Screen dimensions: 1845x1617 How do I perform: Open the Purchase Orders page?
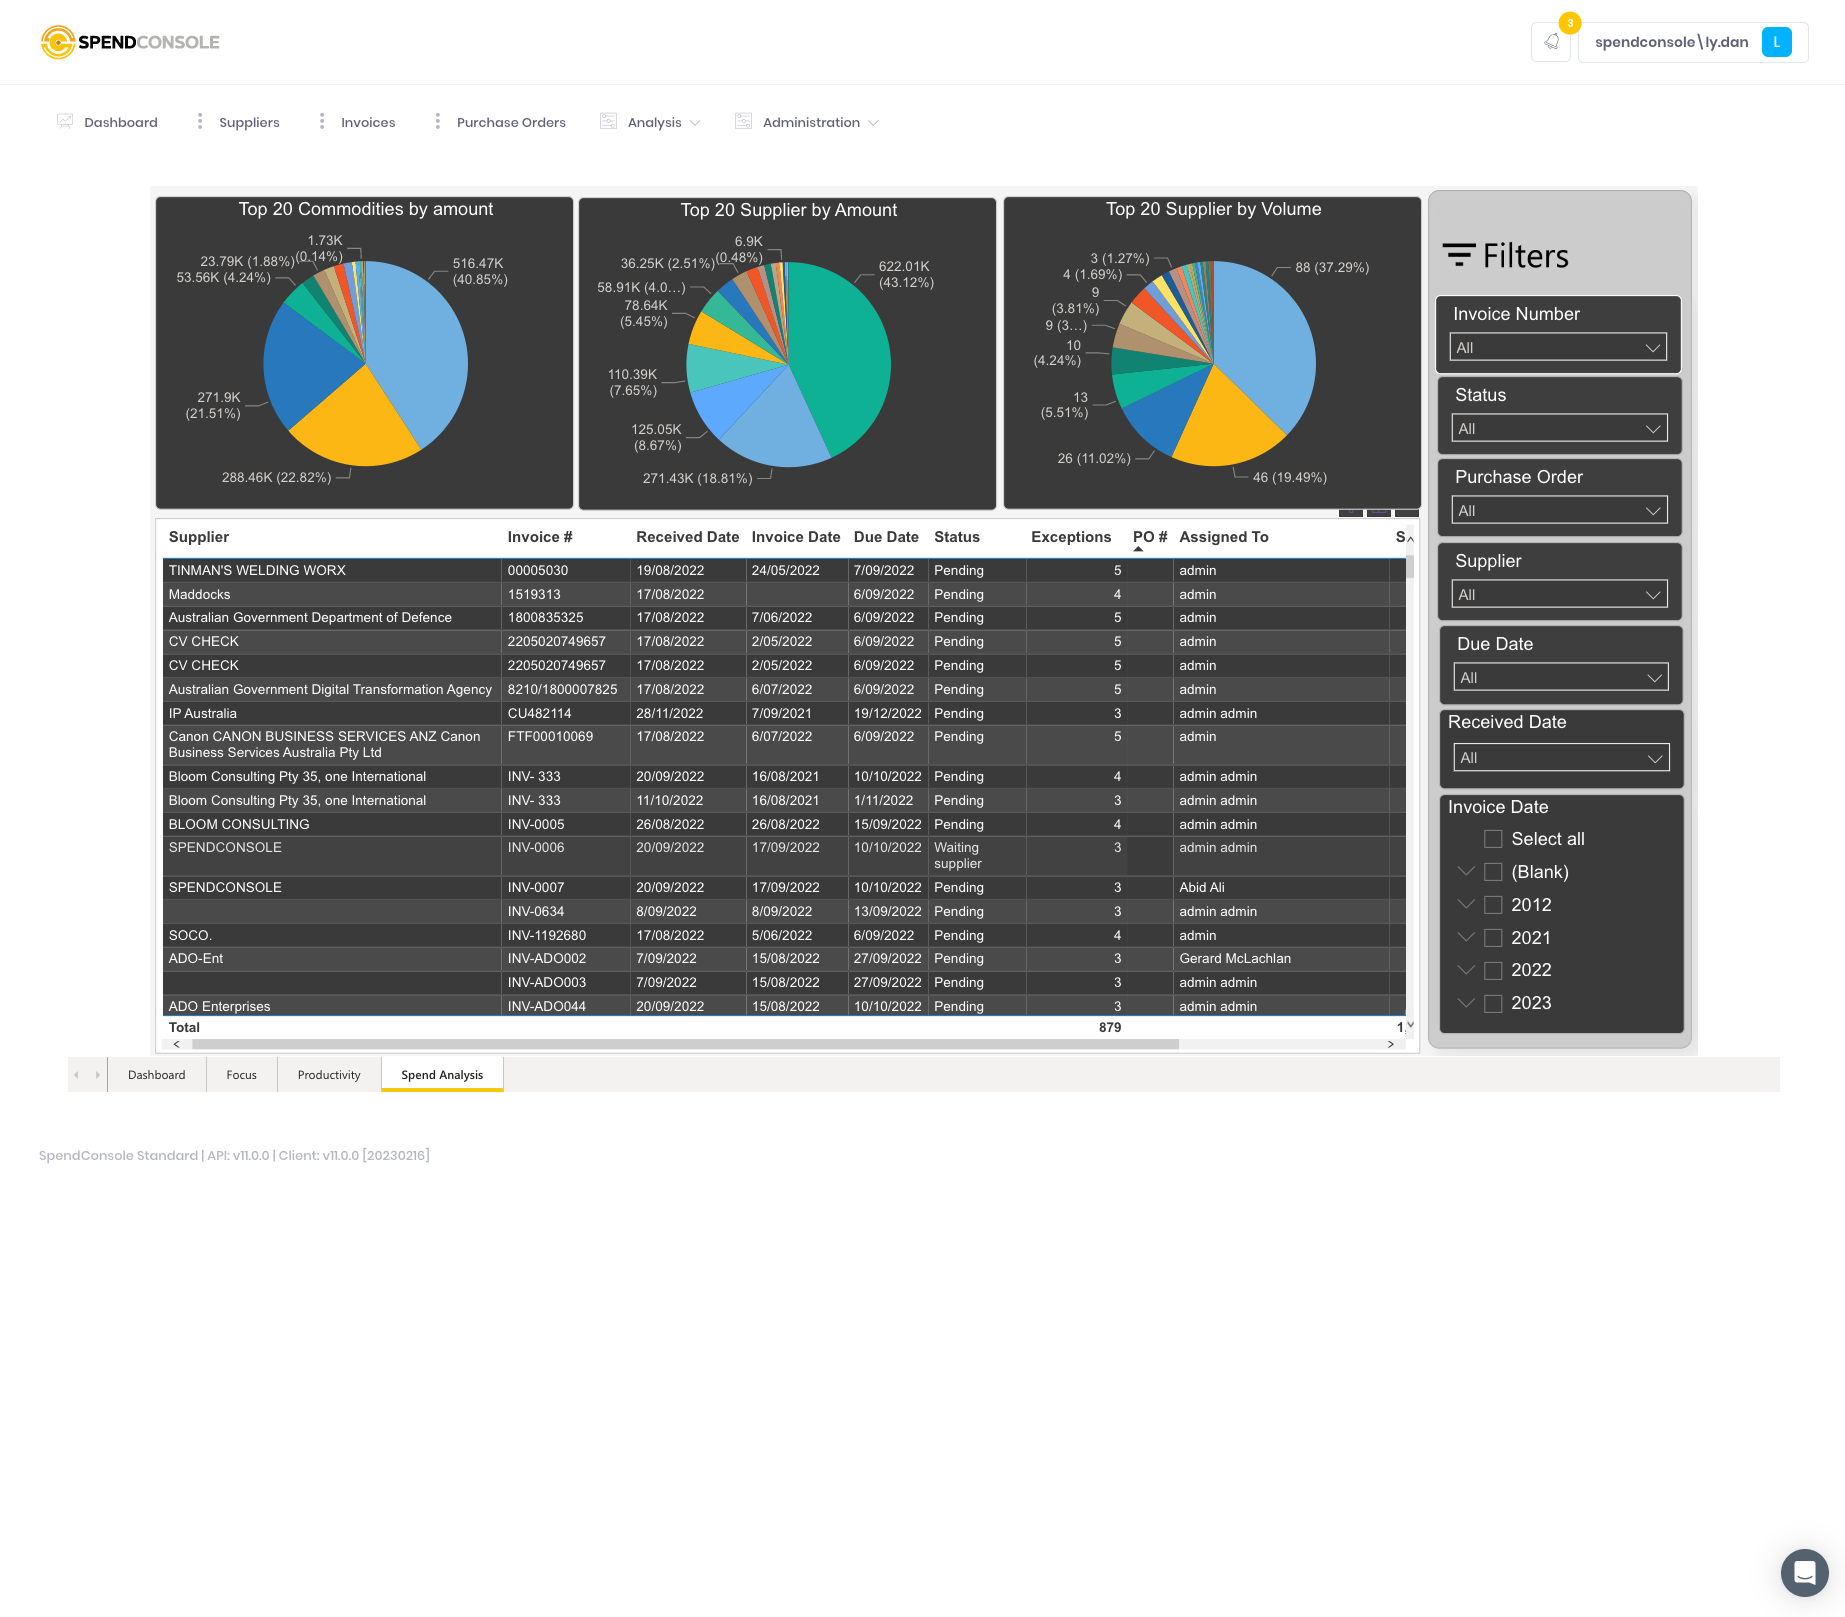pyautogui.click(x=510, y=121)
